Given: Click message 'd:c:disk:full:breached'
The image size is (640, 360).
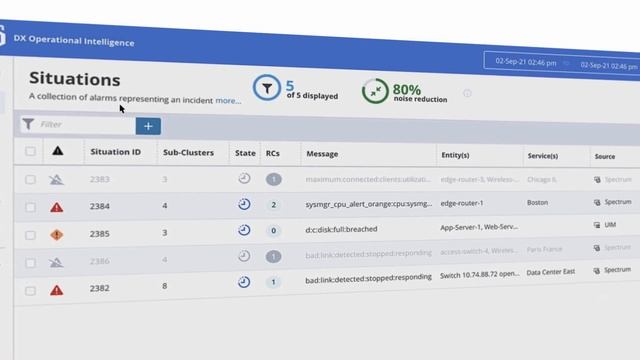Looking at the screenshot, I should tap(341, 229).
